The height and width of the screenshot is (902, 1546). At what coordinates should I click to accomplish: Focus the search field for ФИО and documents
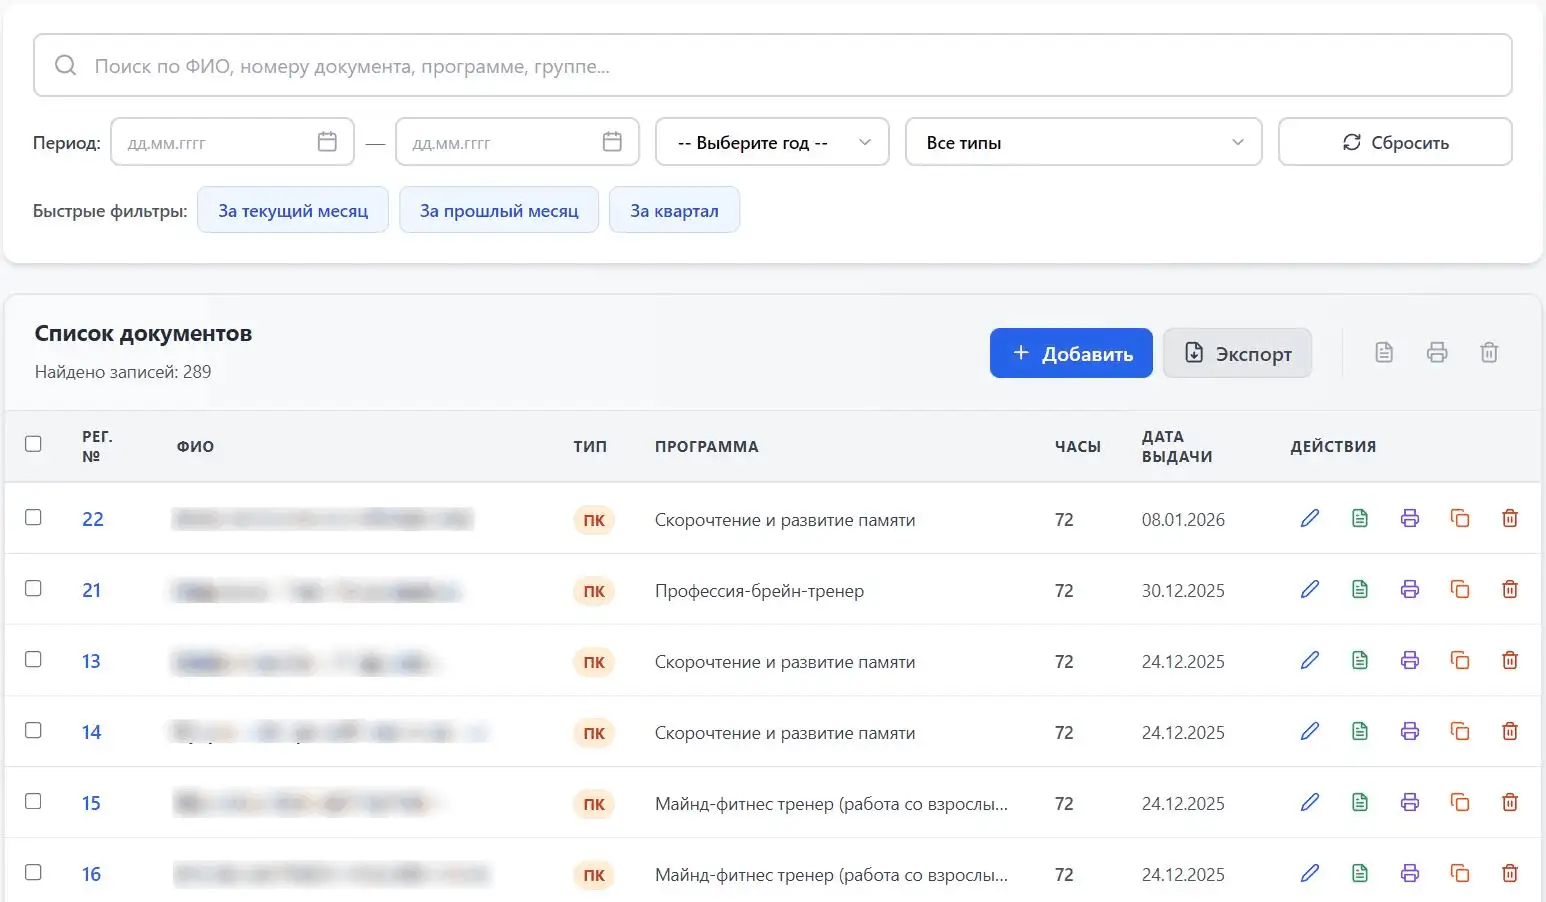(773, 66)
